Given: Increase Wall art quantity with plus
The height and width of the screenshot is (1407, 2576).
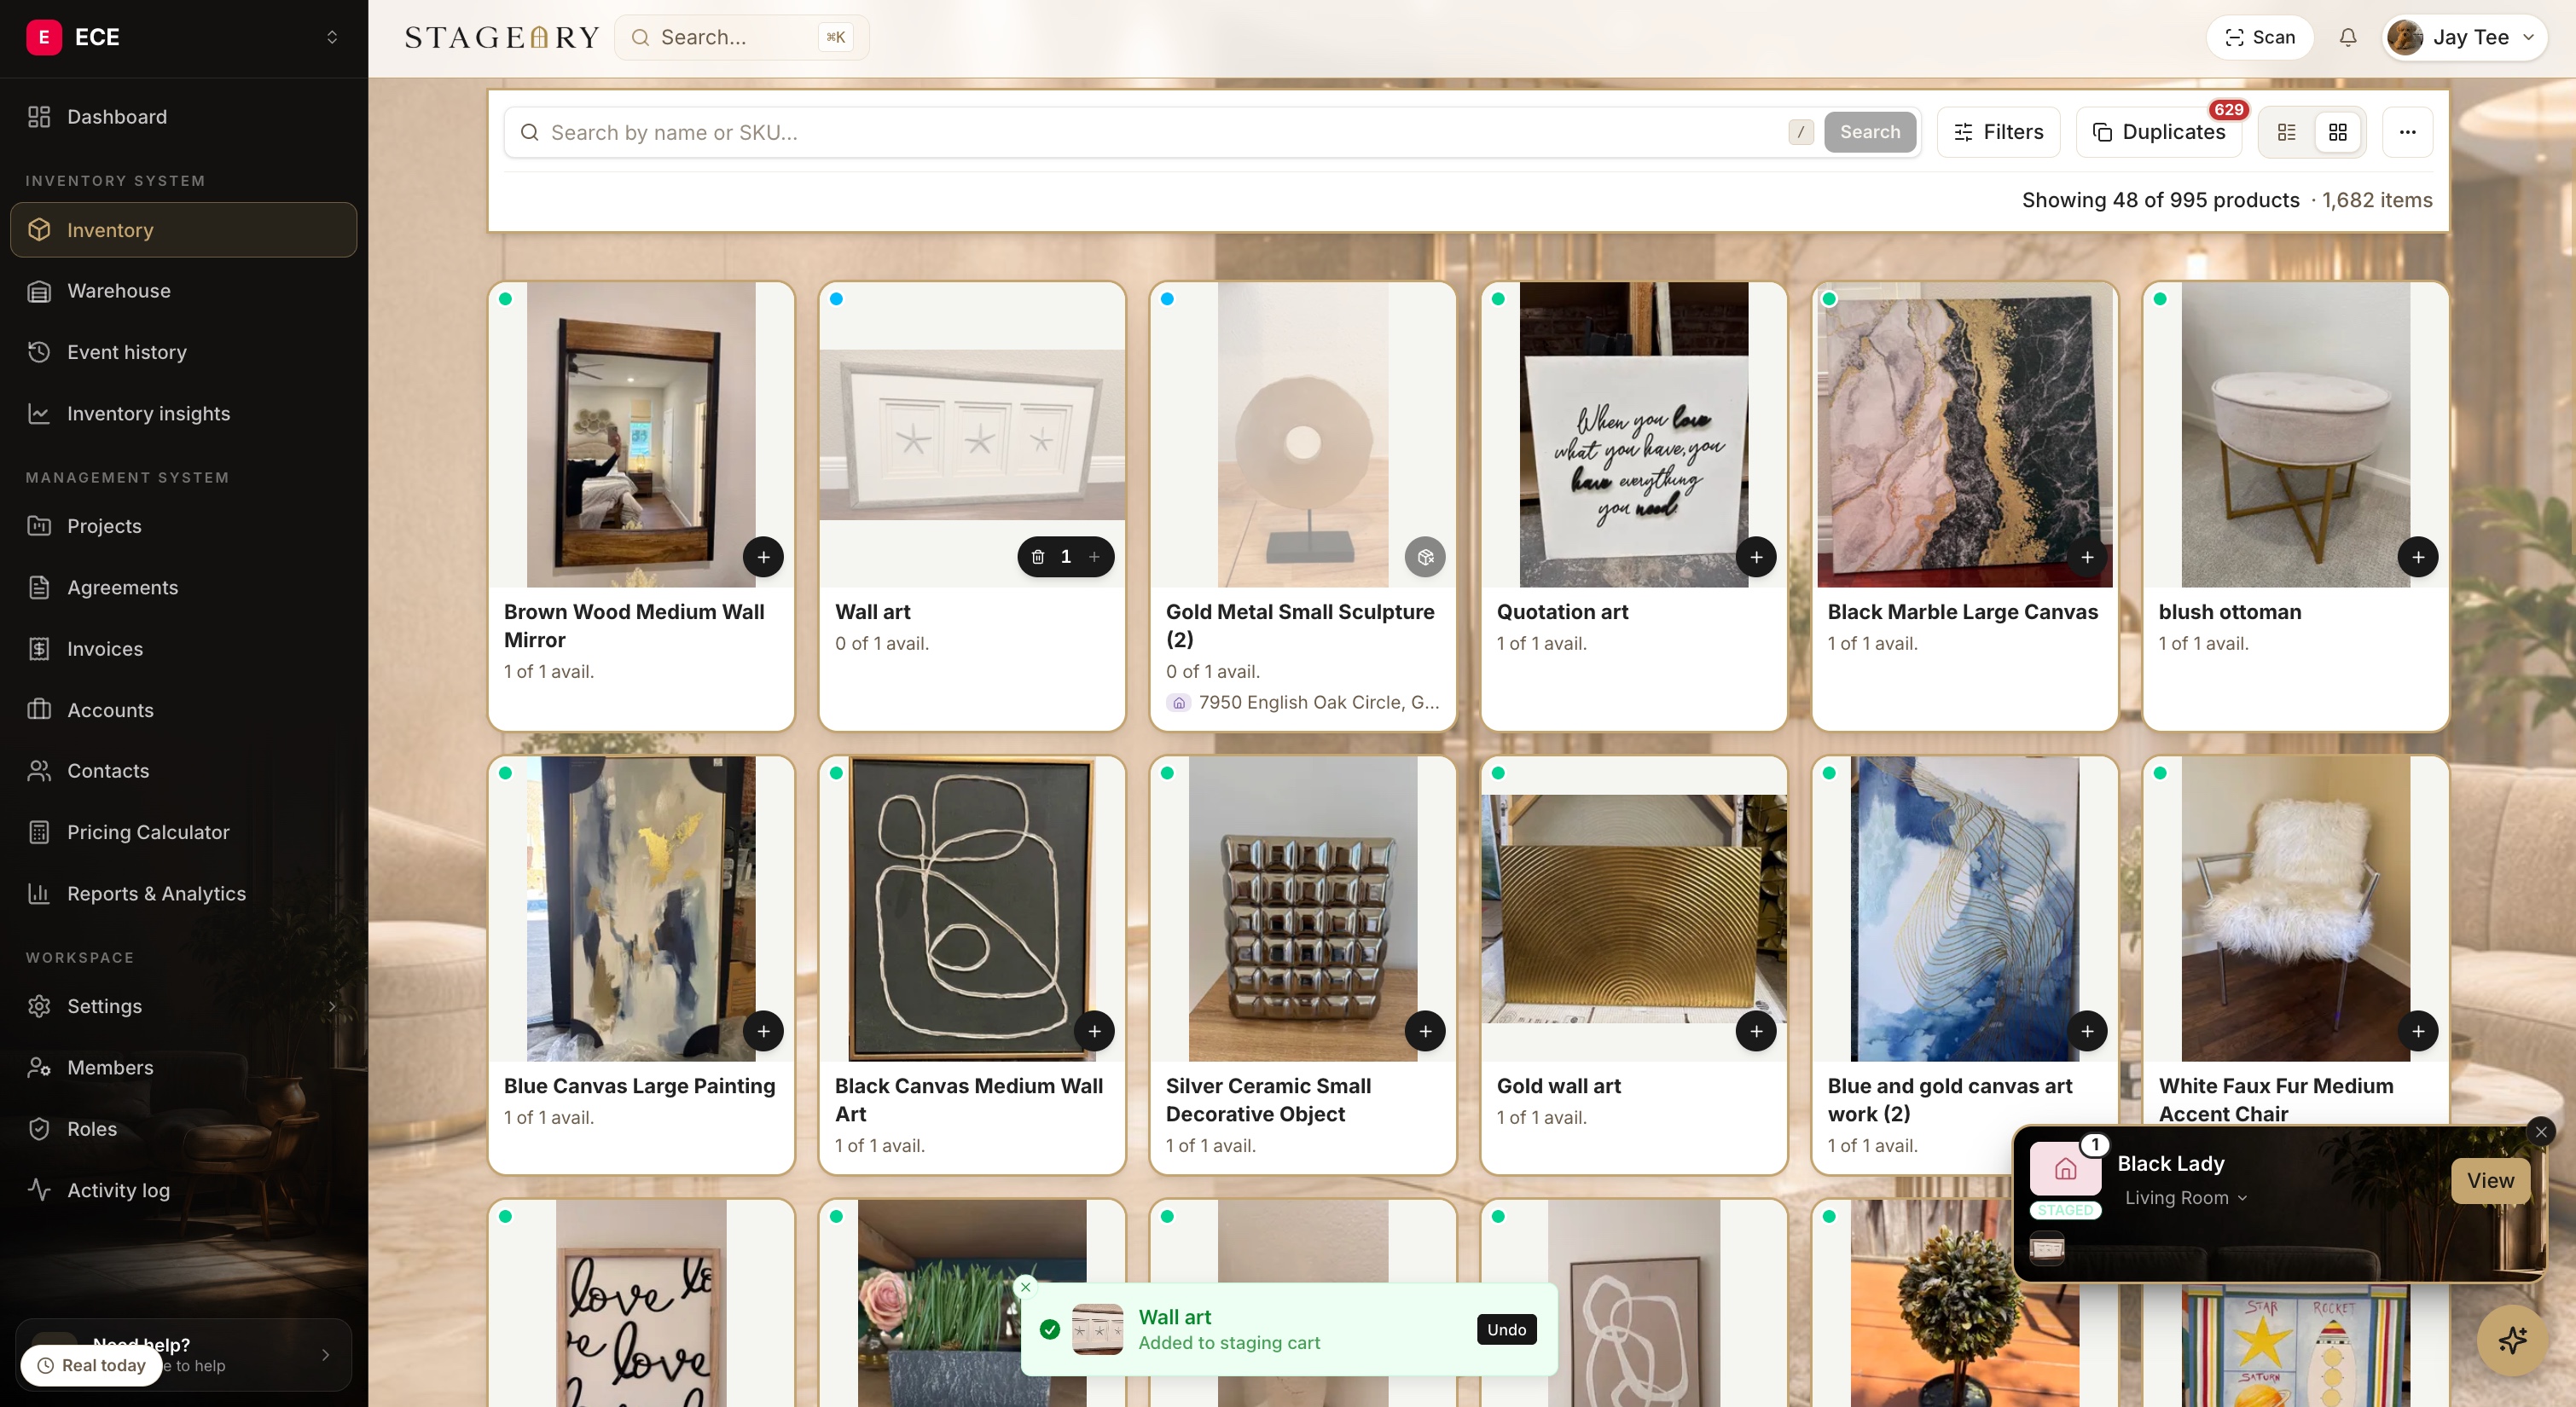Looking at the screenshot, I should pyautogui.click(x=1094, y=557).
